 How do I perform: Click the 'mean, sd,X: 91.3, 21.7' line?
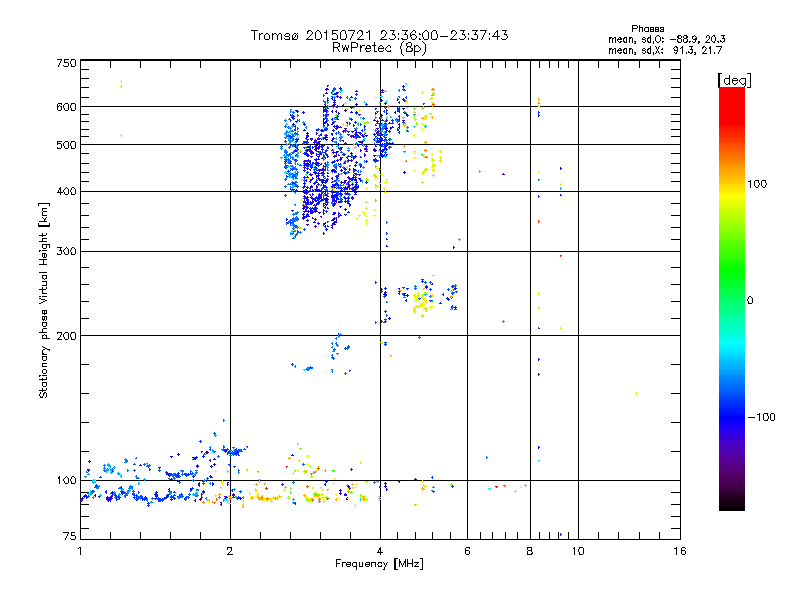[x=665, y=50]
